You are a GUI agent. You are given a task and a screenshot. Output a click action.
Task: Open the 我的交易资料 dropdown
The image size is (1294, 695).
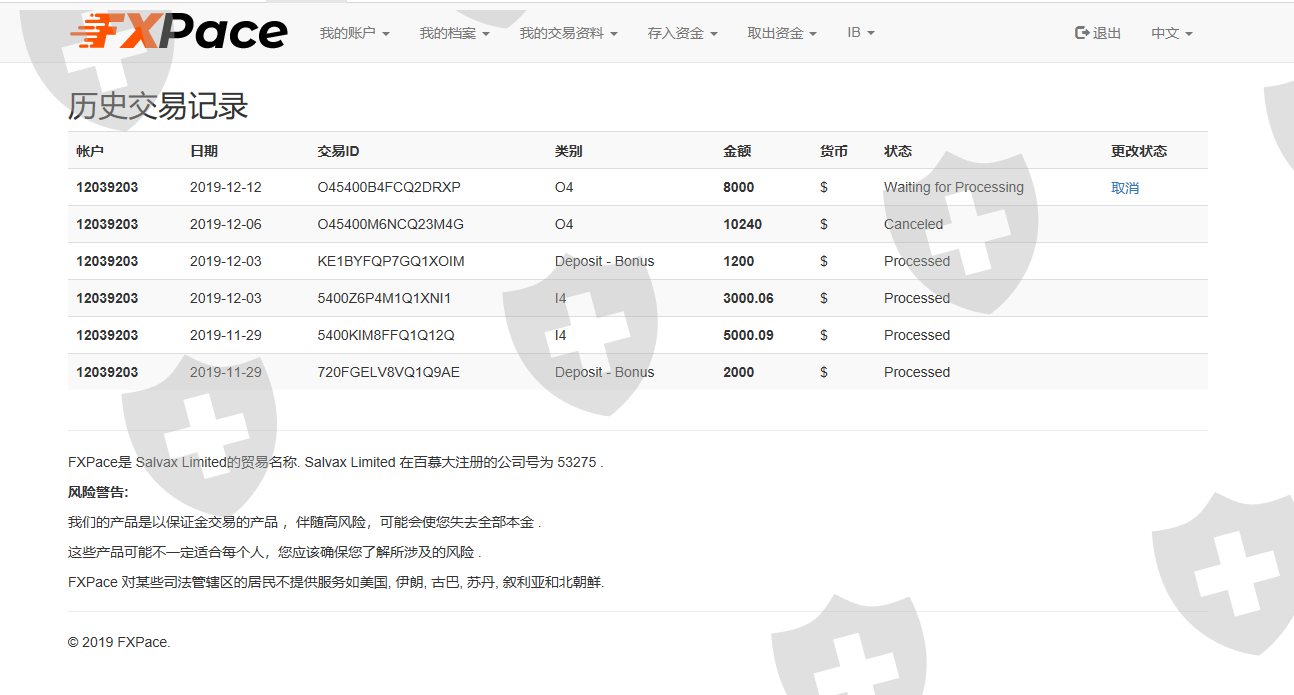568,33
